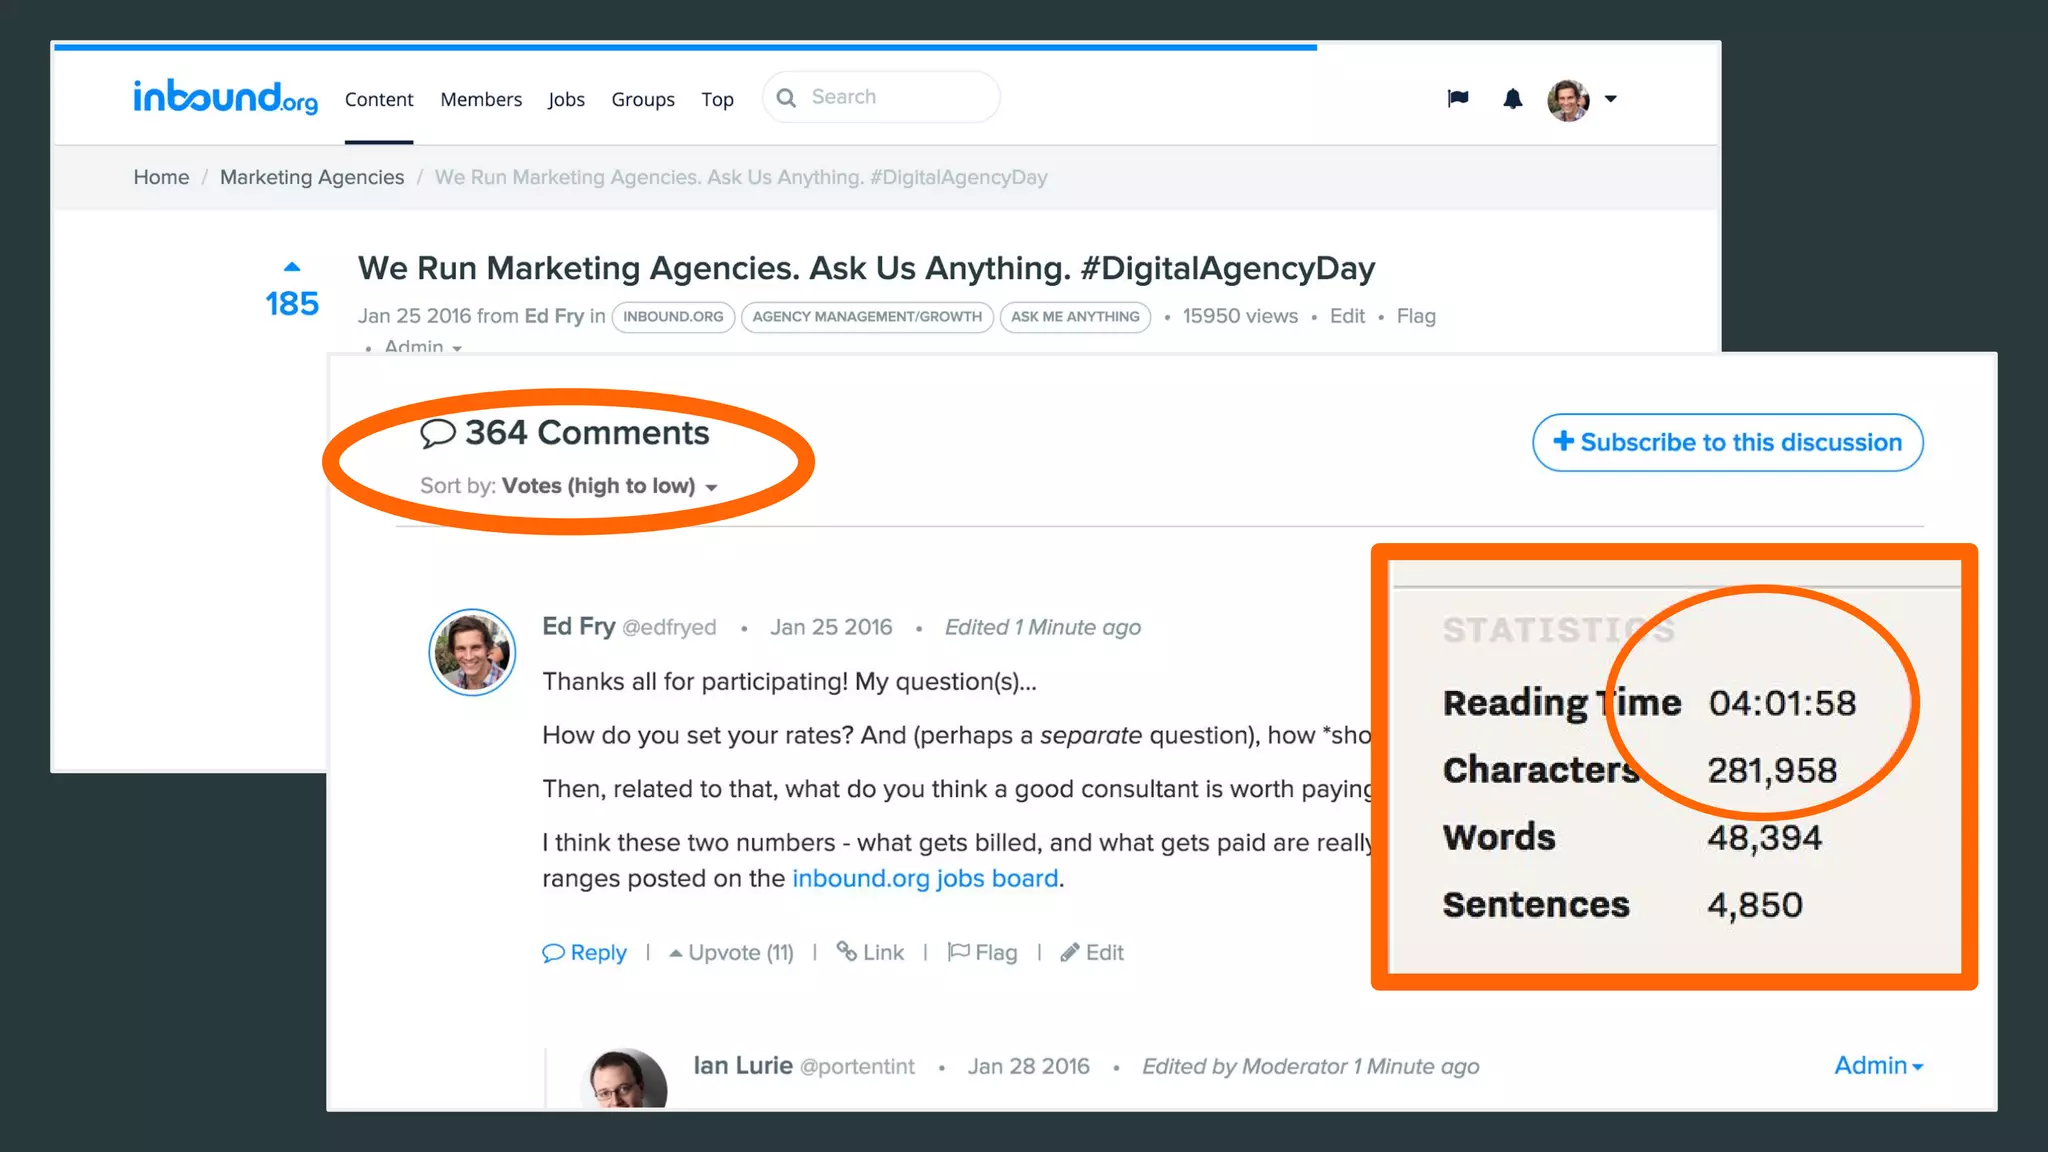This screenshot has width=2048, height=1152.
Task: Open inbound.org jobs board link
Action: pos(925,878)
